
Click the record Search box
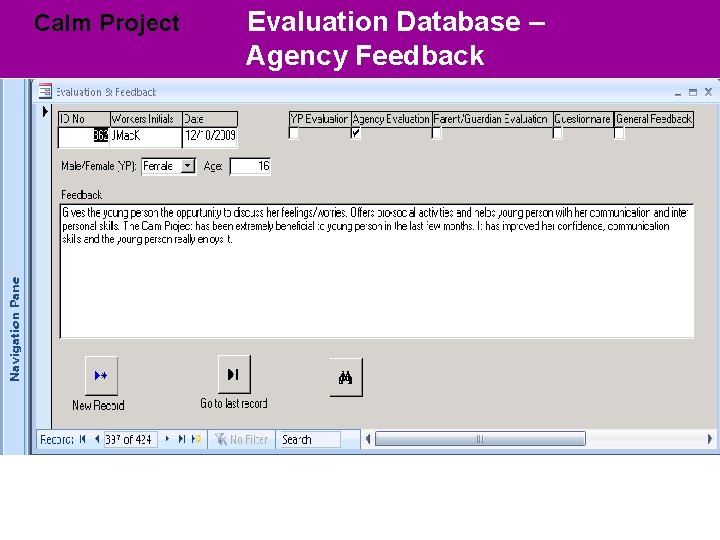(x=310, y=439)
